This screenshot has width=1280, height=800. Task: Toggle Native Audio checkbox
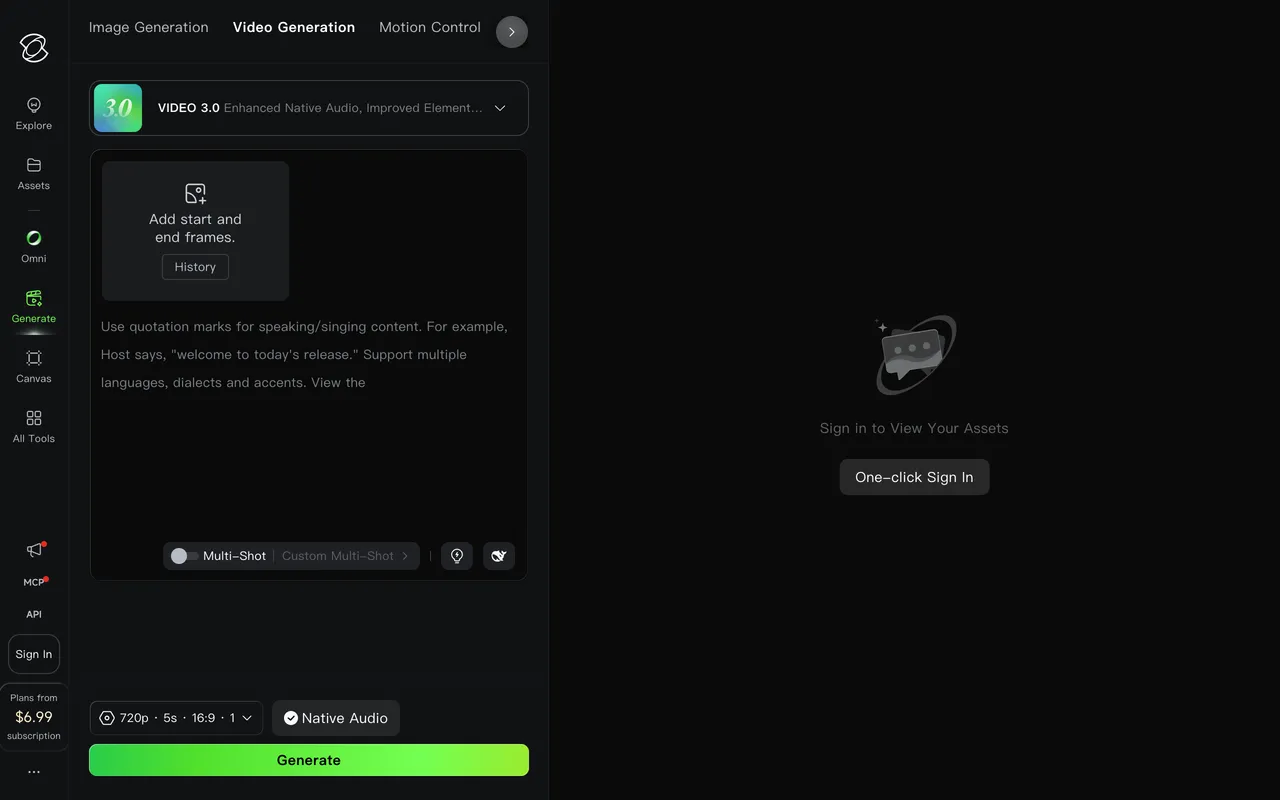tap(336, 718)
